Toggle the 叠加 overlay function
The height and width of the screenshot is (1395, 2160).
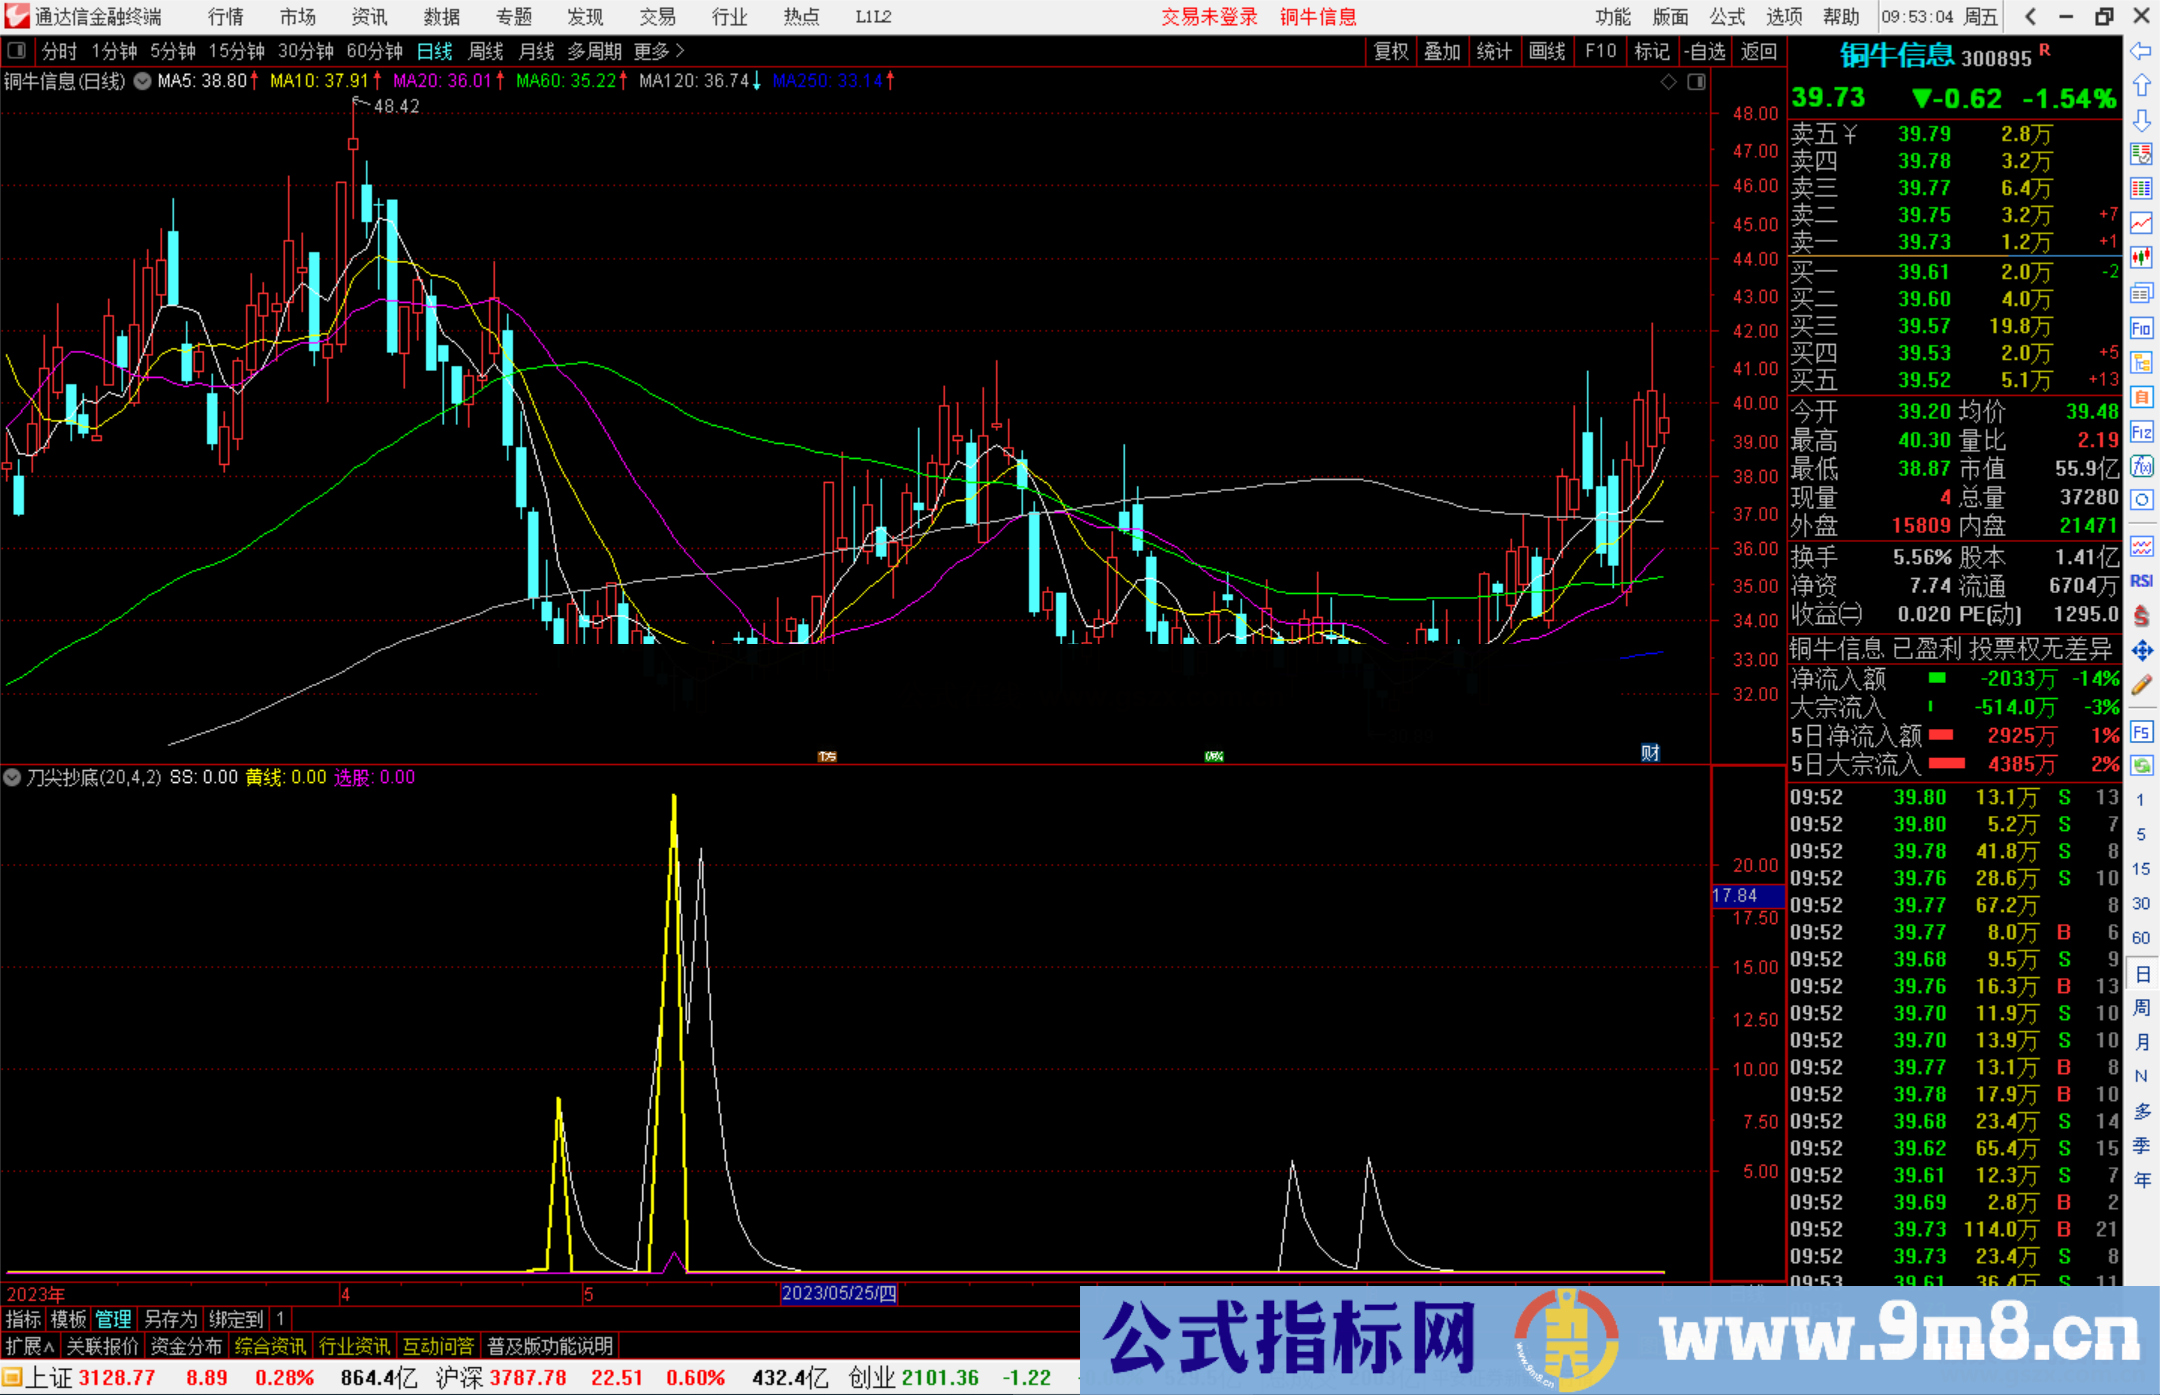tap(1443, 51)
